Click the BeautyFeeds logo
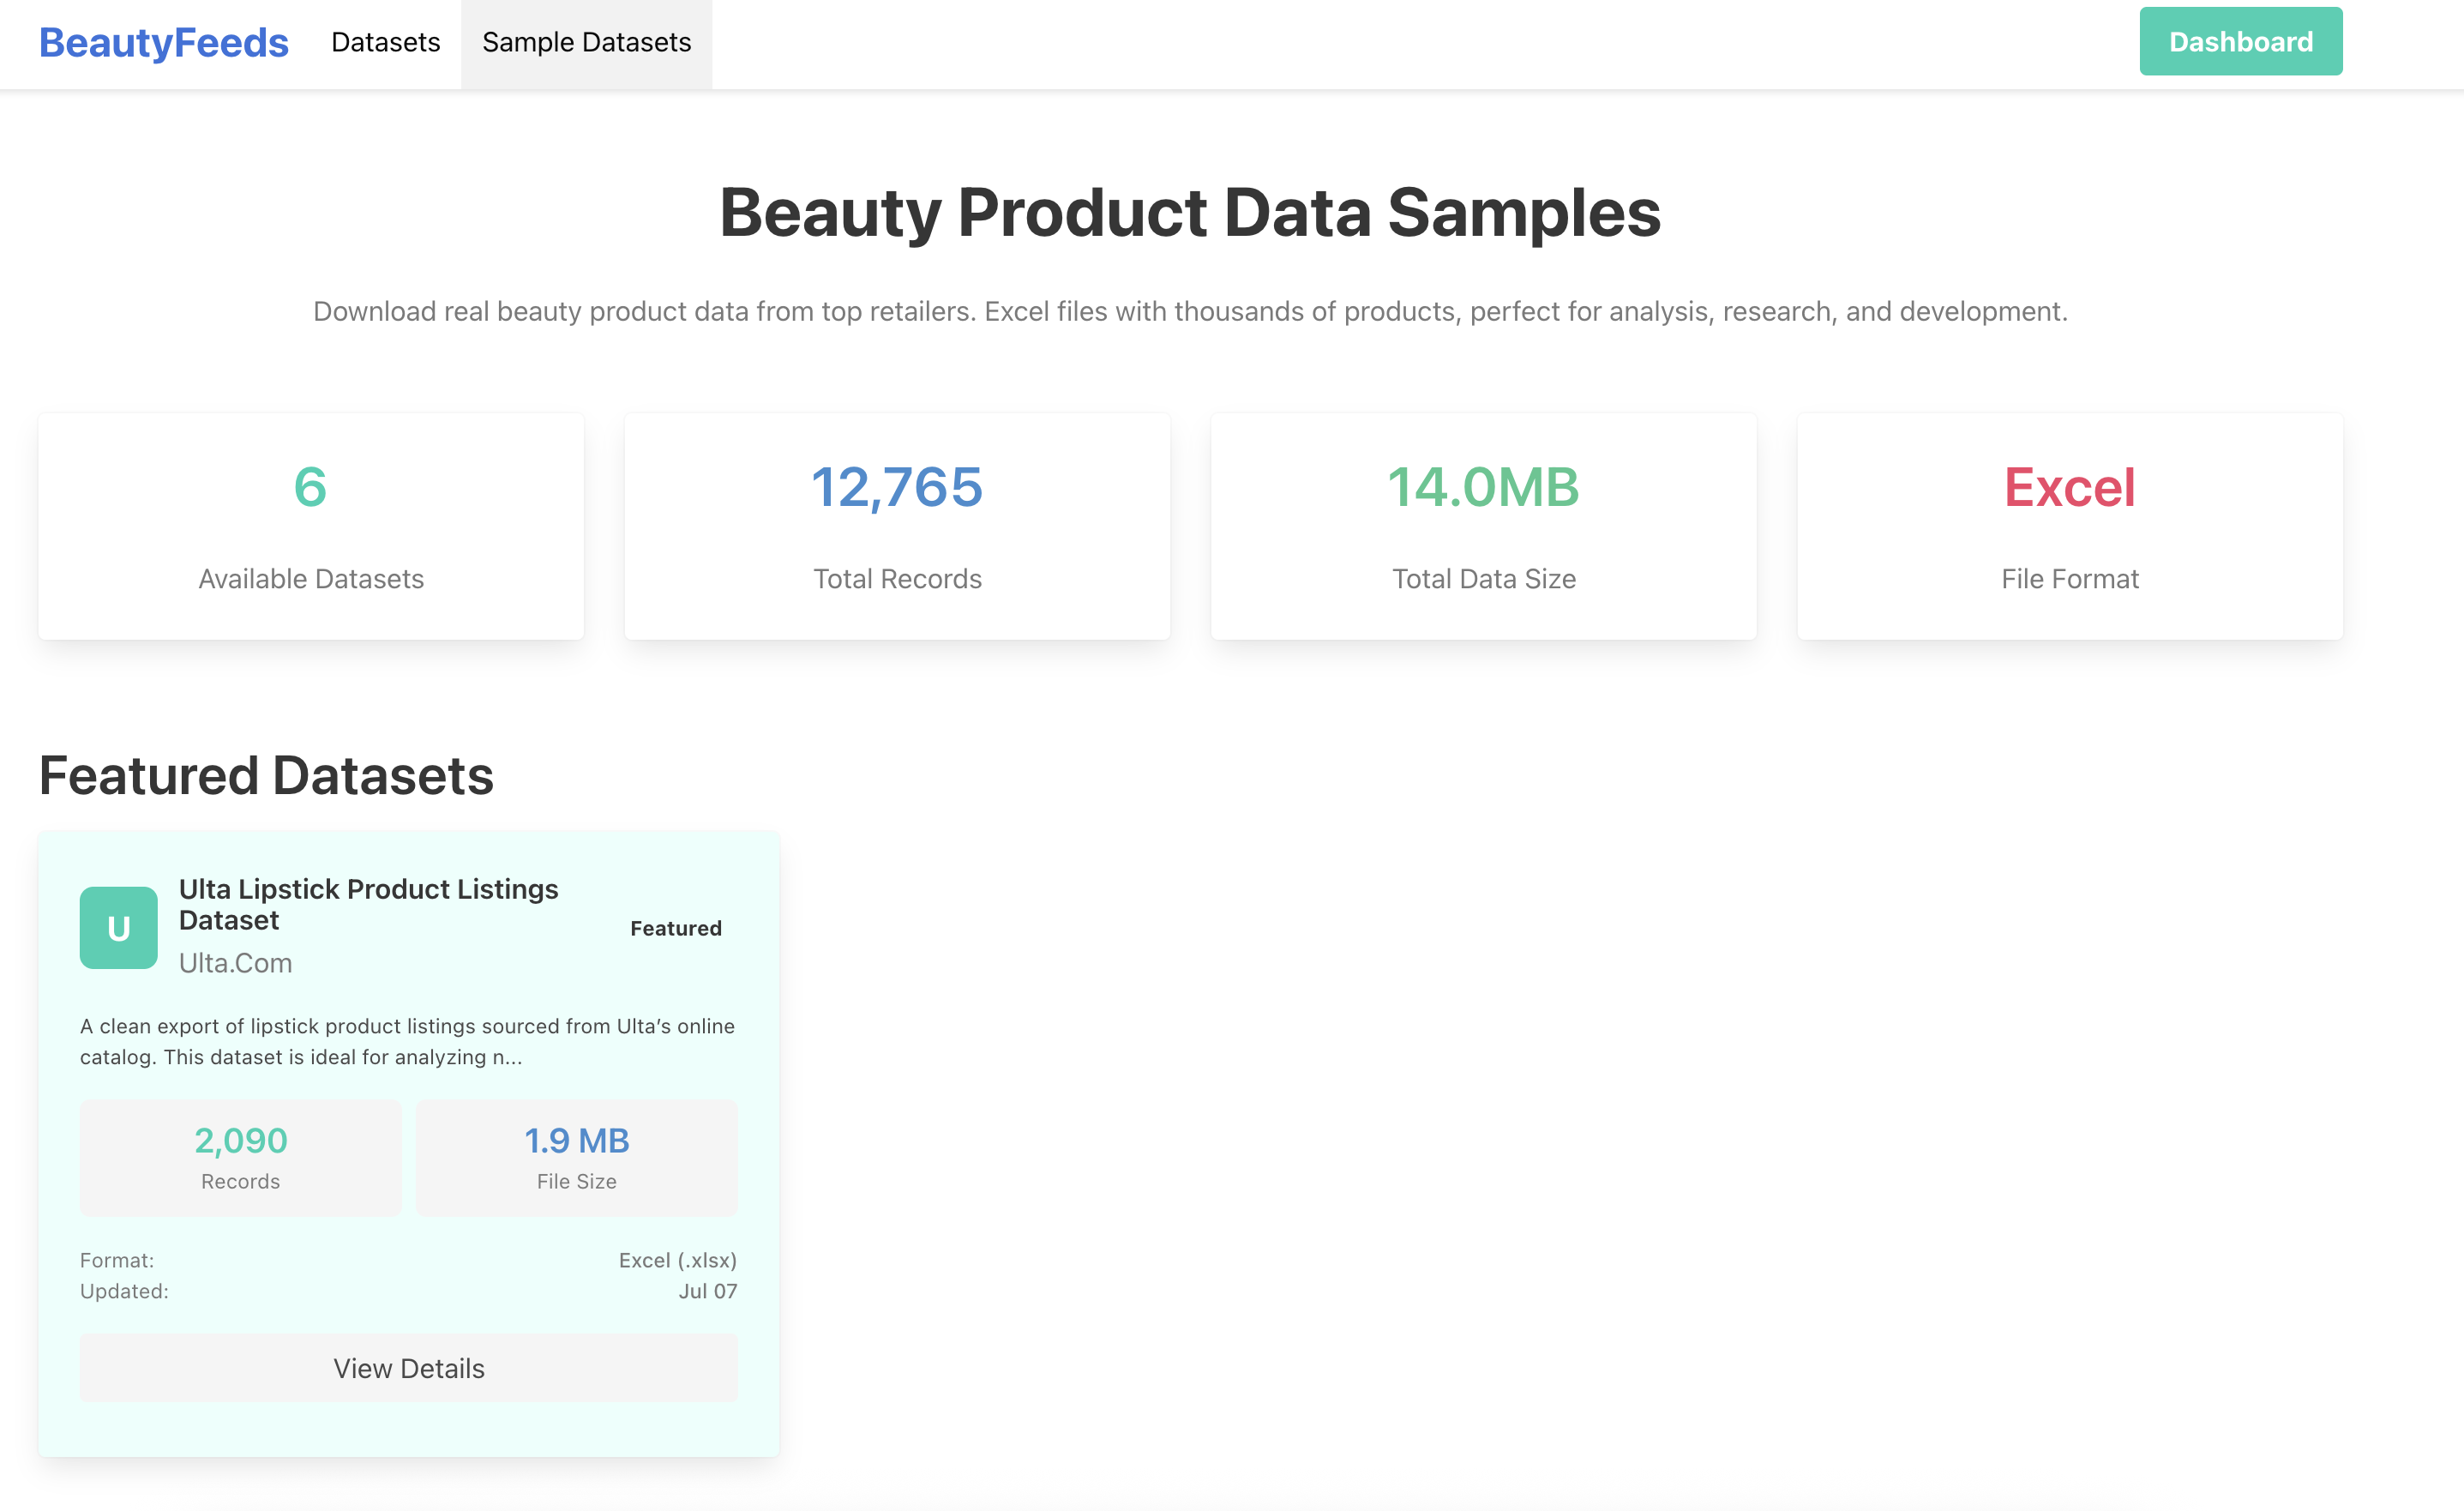The image size is (2464, 1511). click(164, 42)
